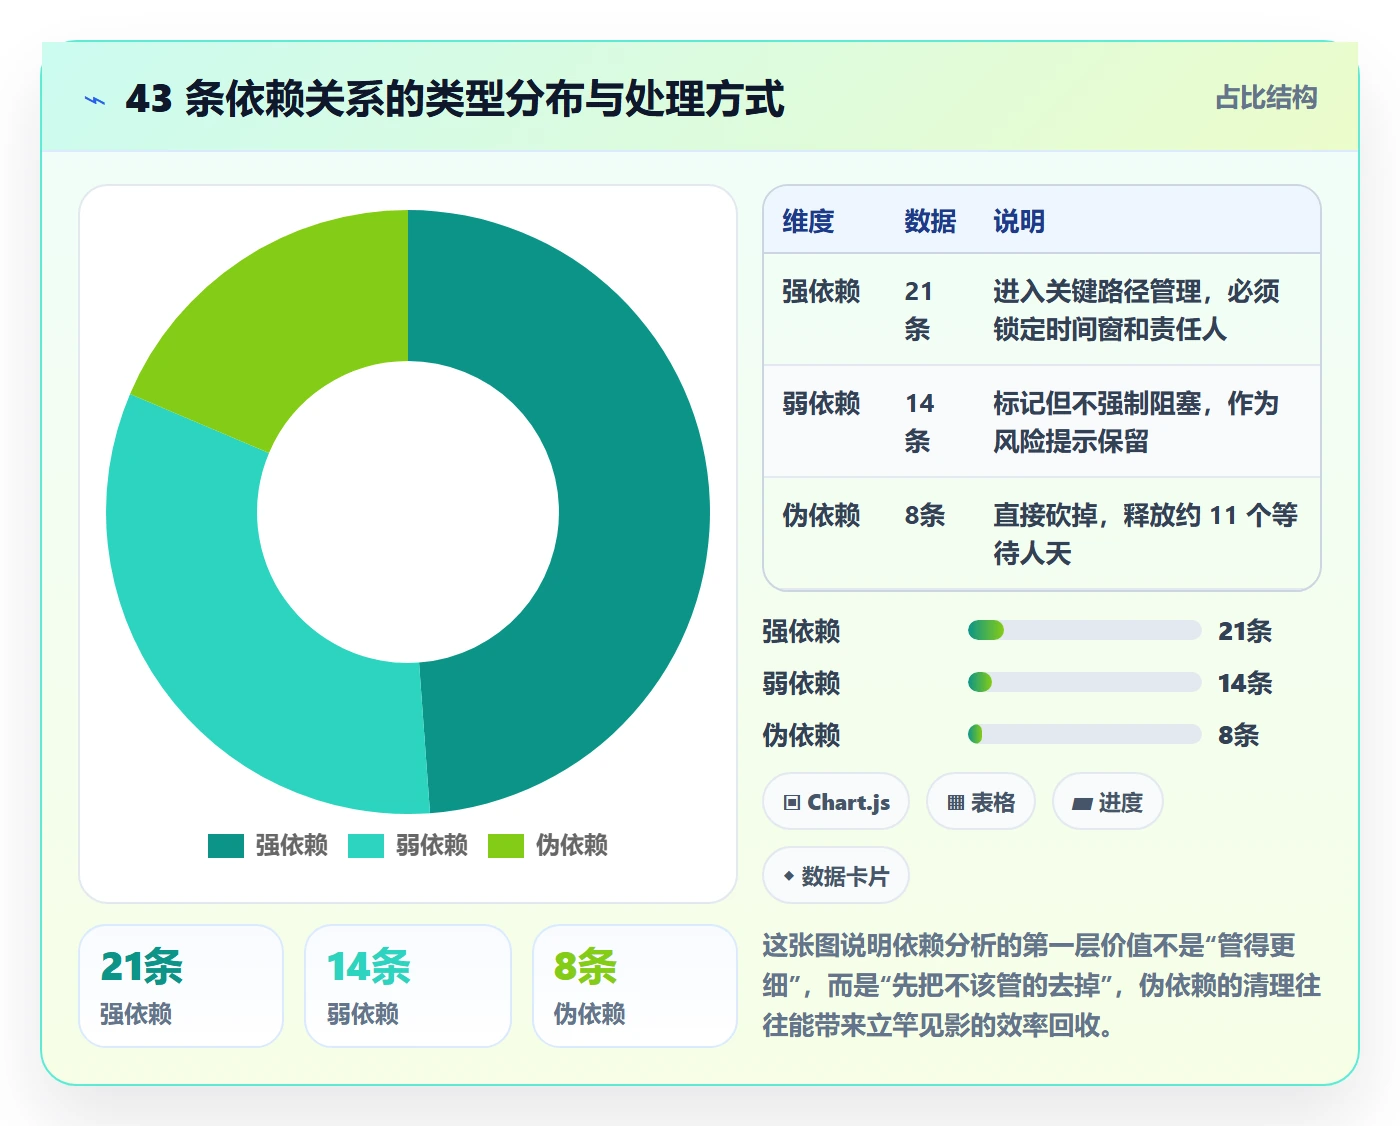Click the lightning bolt icon beside the title
Image resolution: width=1400 pixels, height=1126 pixels.
pyautogui.click(x=95, y=100)
